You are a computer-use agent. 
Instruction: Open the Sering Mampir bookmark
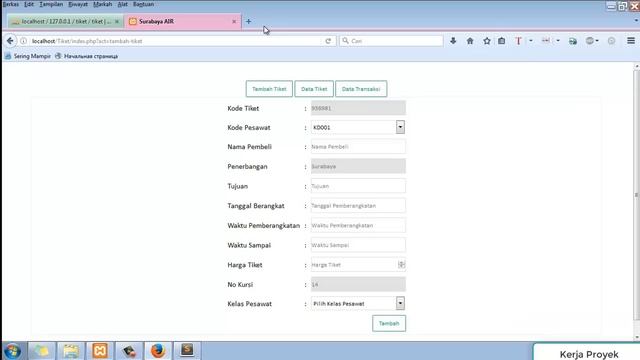28,56
